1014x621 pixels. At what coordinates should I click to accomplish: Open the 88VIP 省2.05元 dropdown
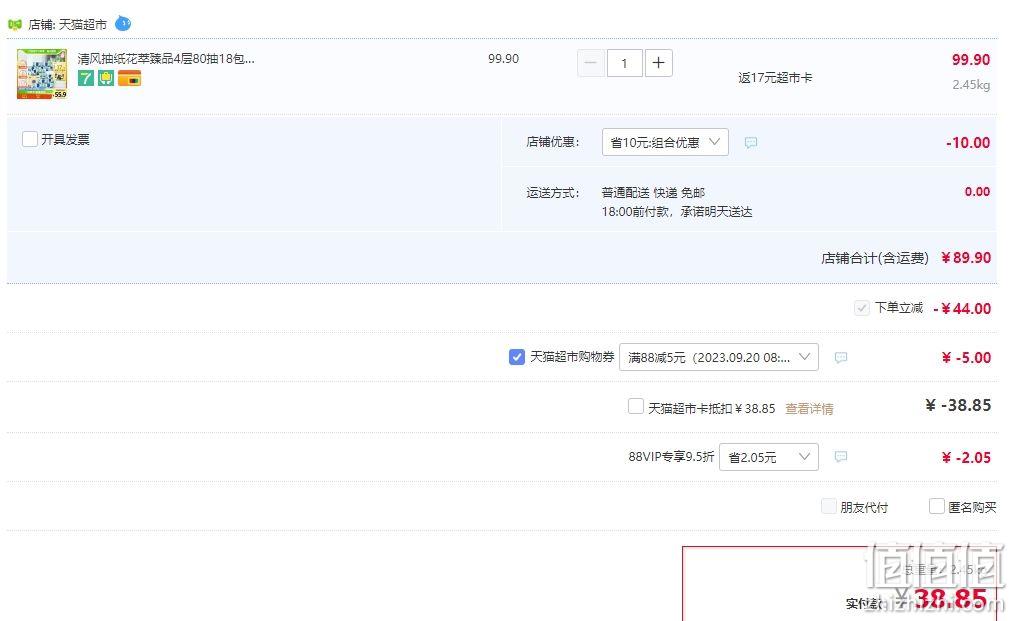pos(769,457)
